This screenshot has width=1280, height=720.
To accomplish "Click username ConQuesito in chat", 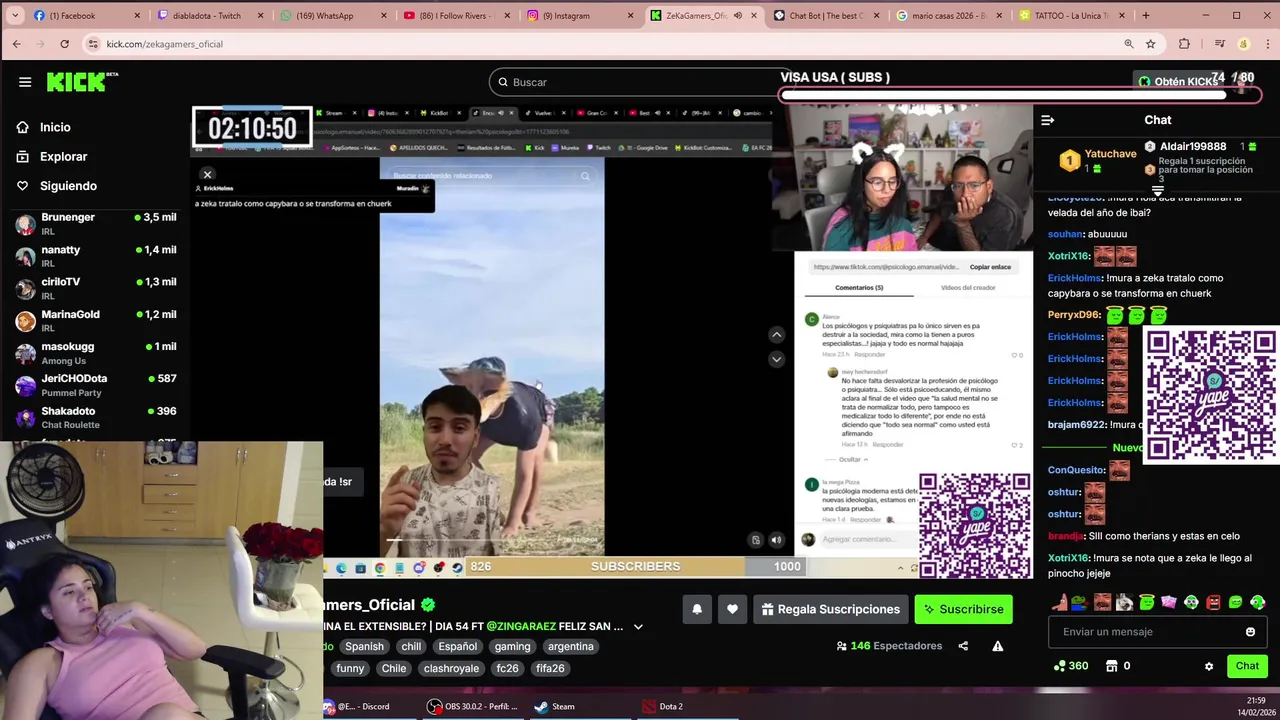I will 1076,470.
